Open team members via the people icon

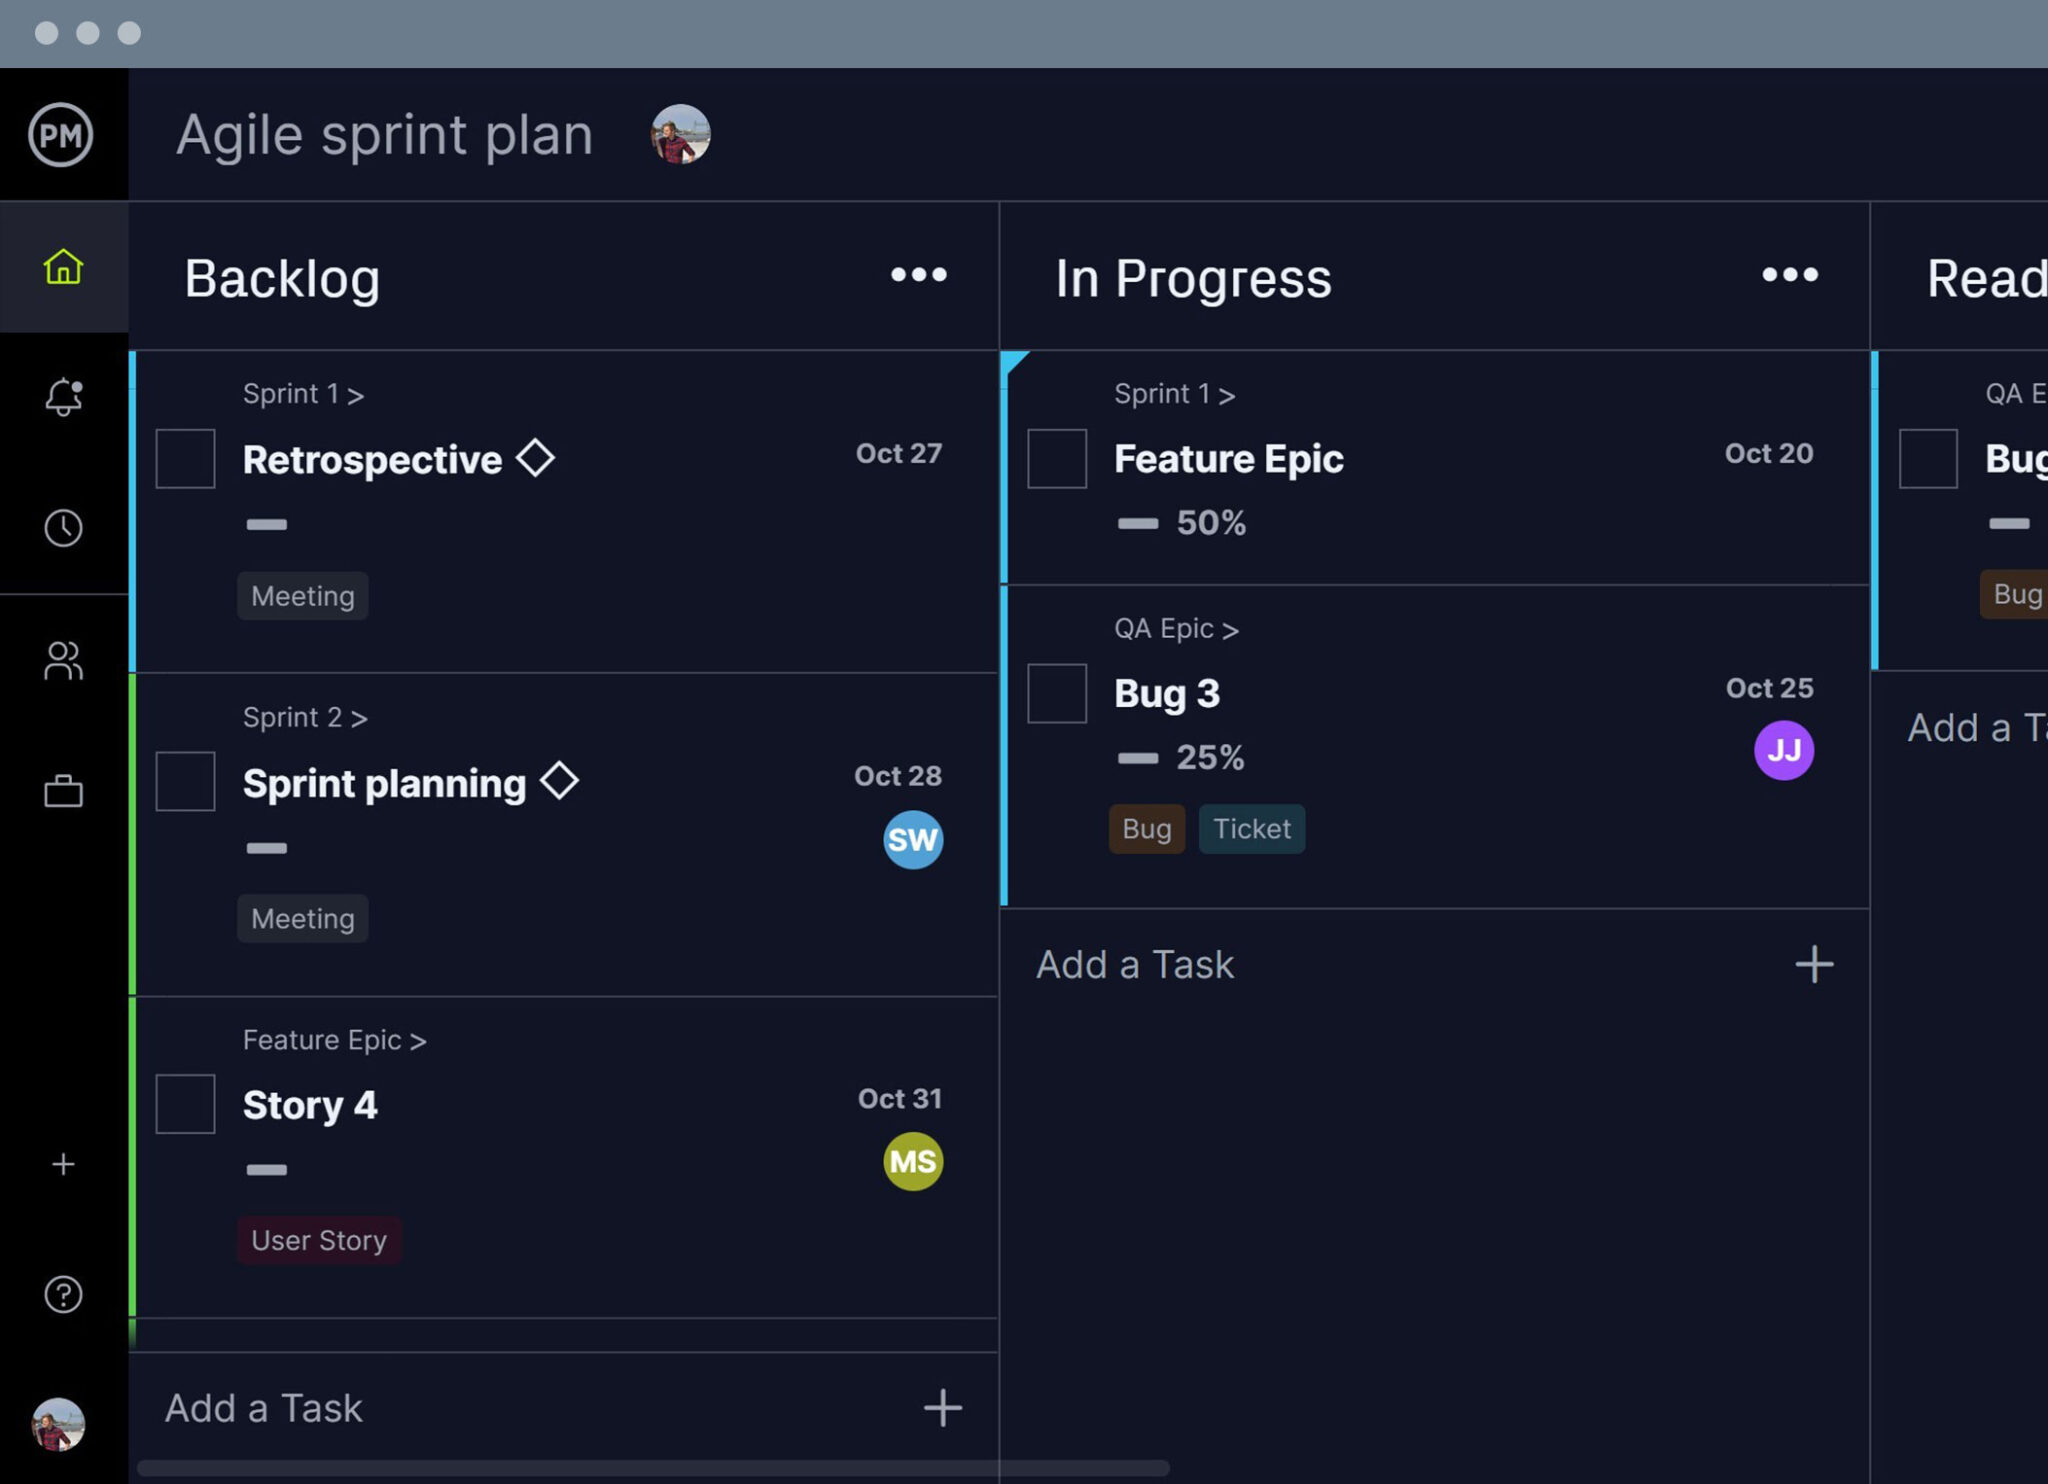pos(63,661)
